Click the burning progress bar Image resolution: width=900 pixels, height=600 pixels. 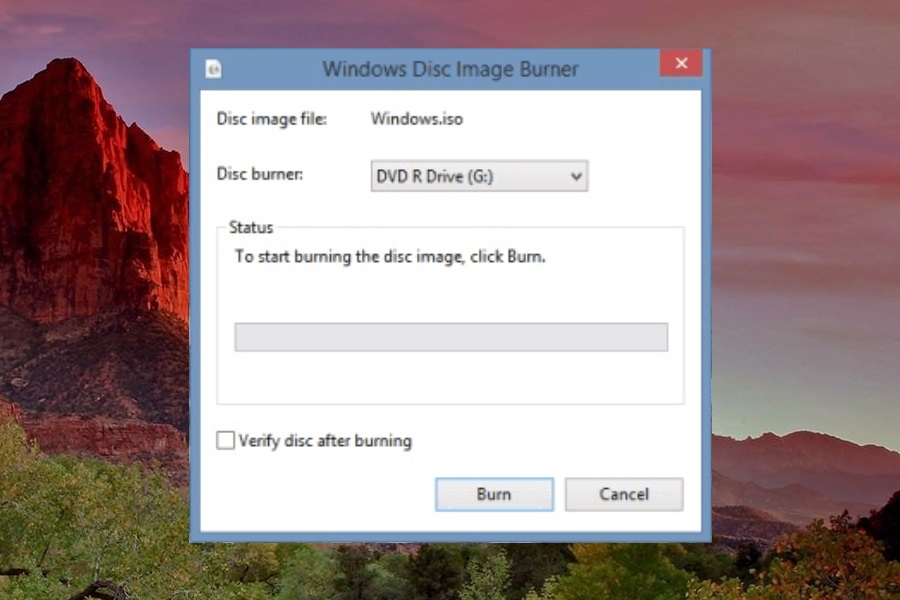450,336
